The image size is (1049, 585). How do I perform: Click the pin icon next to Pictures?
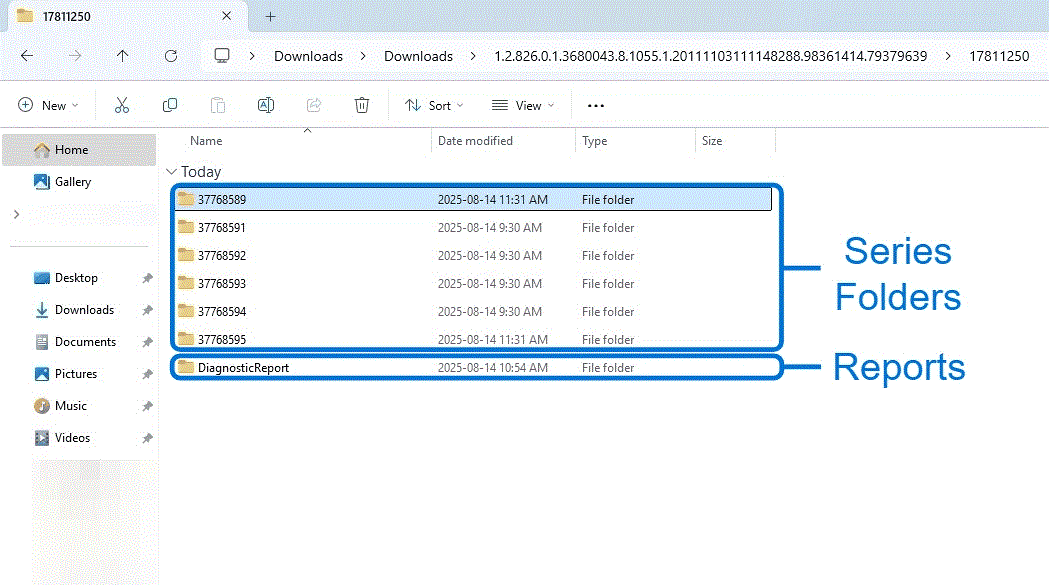coord(147,374)
